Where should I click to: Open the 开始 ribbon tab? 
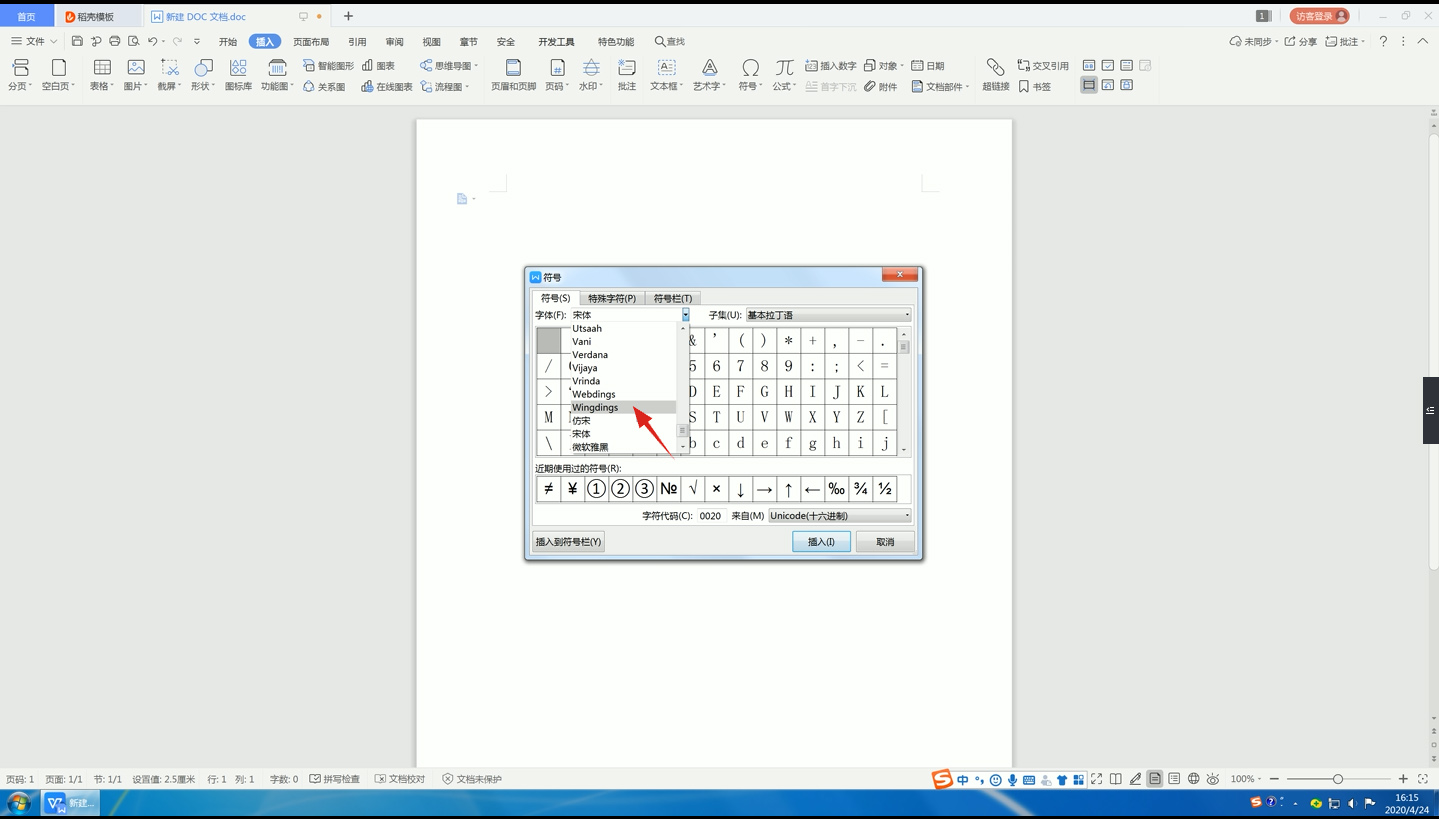pyautogui.click(x=228, y=42)
